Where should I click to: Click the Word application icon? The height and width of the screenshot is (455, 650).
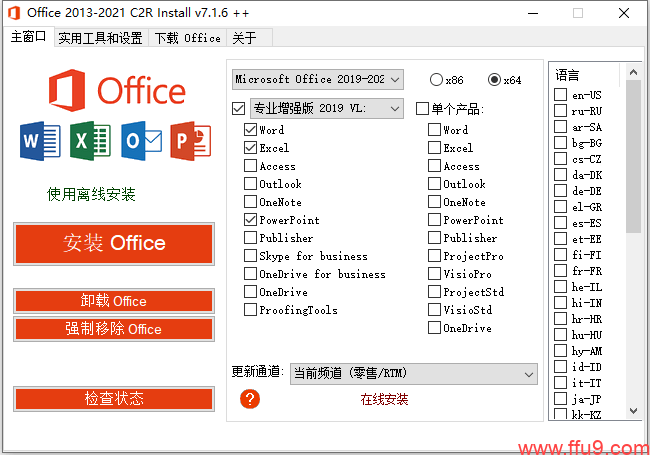[40, 141]
